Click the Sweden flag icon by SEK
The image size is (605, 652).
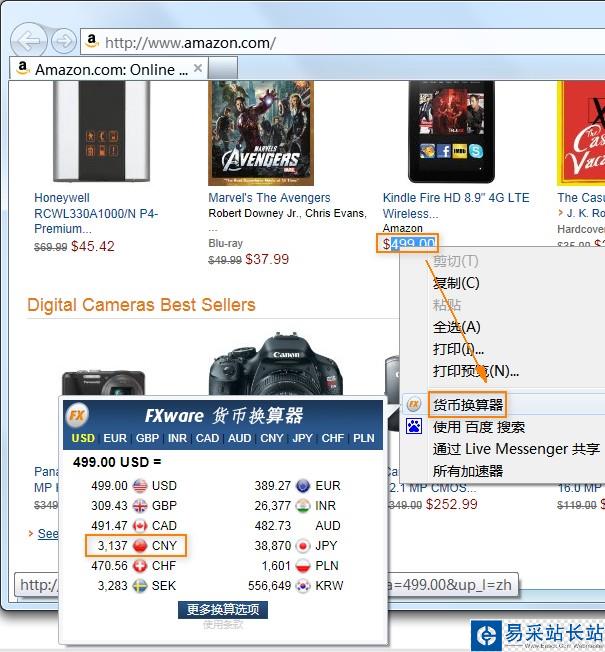click(140, 585)
